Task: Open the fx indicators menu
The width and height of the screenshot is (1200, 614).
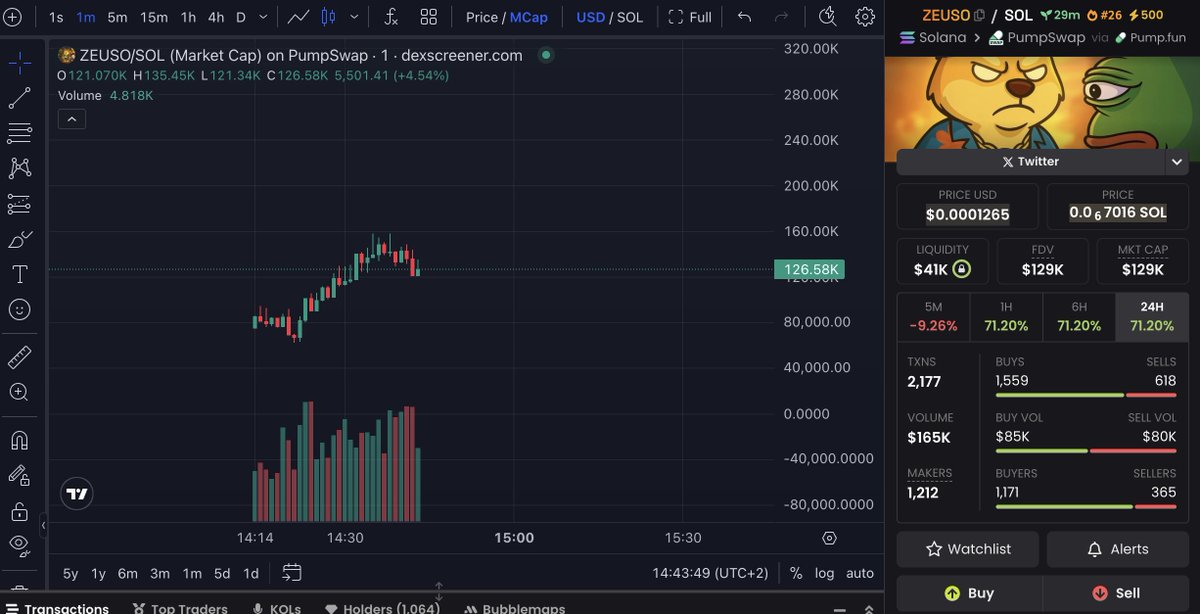Action: tap(391, 17)
